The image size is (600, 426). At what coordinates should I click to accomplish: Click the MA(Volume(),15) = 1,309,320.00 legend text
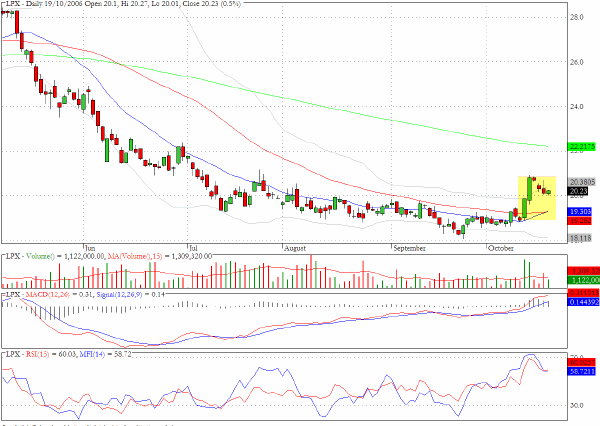pyautogui.click(x=160, y=256)
